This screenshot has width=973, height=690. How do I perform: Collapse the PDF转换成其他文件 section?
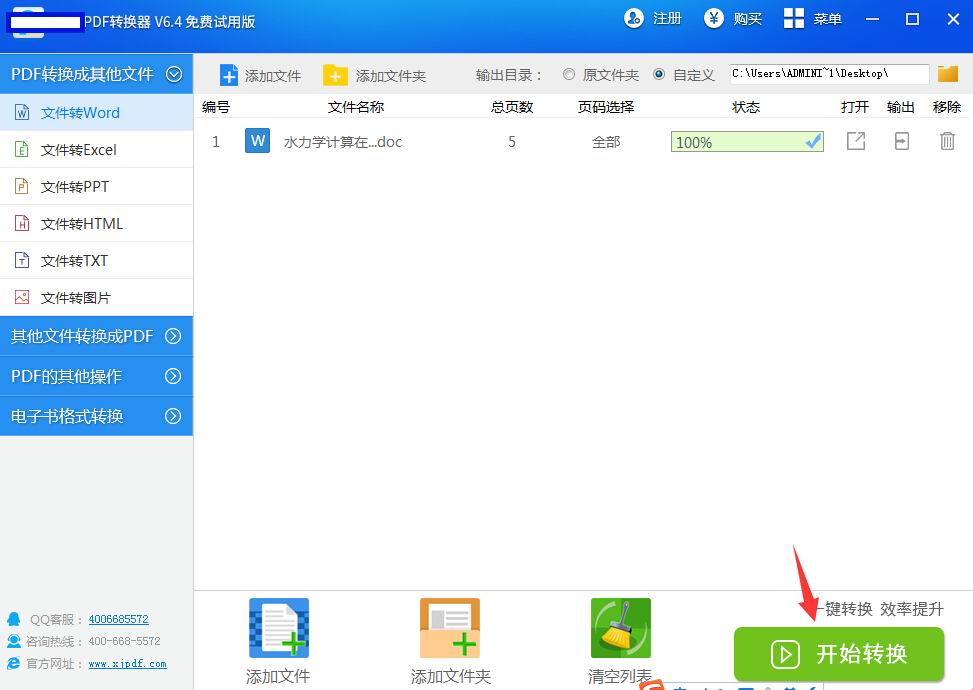pos(174,74)
